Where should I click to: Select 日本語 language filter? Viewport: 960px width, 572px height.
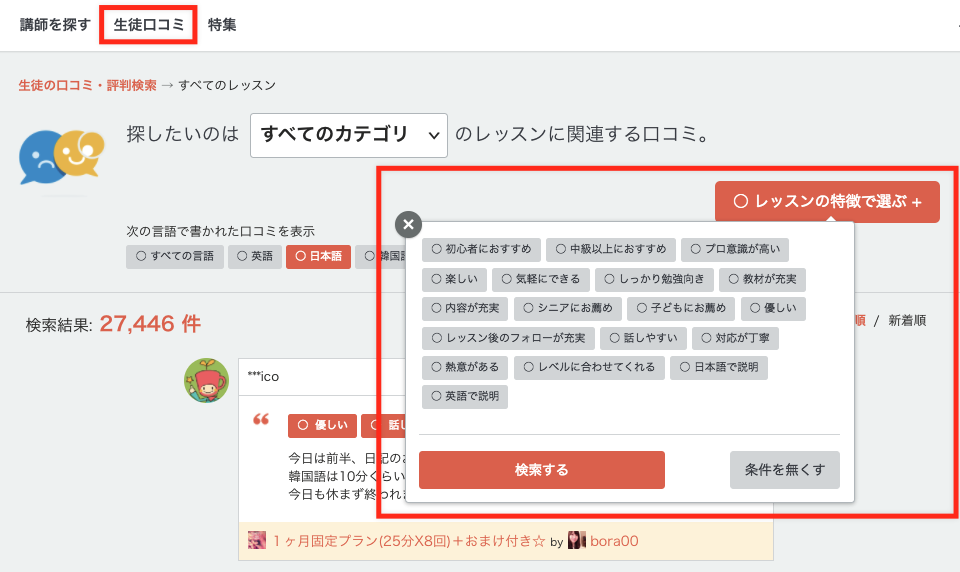[318, 257]
